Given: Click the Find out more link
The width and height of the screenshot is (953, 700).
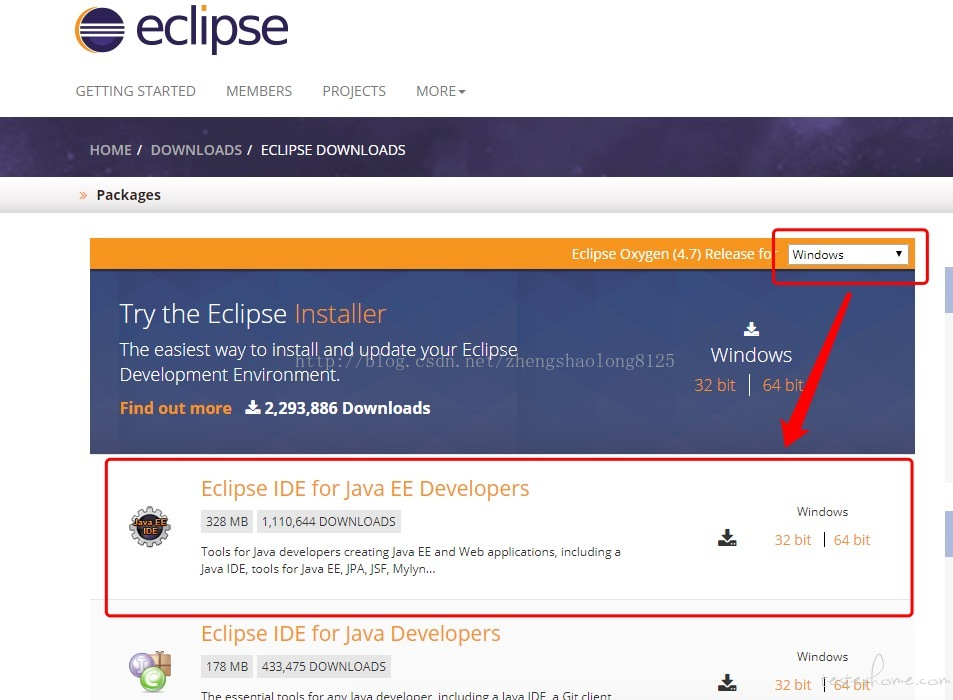Looking at the screenshot, I should 176,408.
